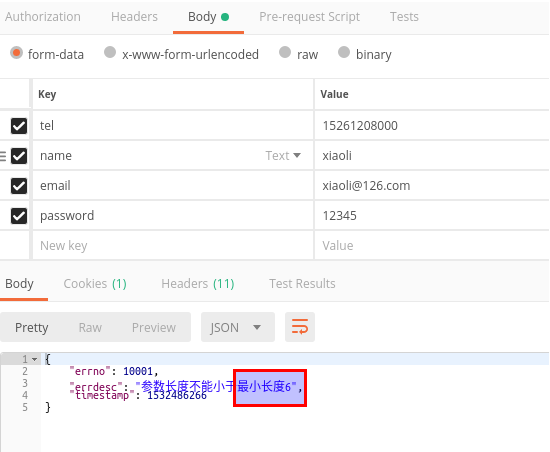This screenshot has height=452, width=550.
Task: Click the "errno" key in response
Action: tap(90, 371)
